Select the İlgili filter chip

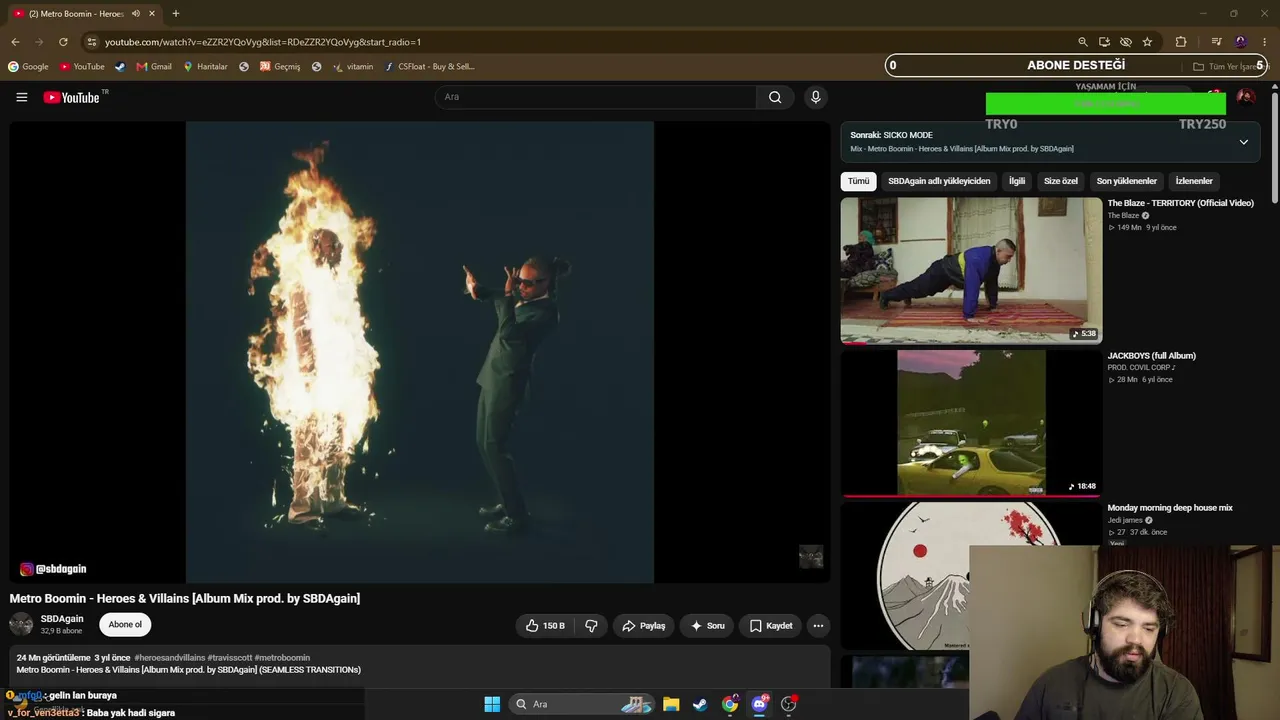tap(1017, 181)
